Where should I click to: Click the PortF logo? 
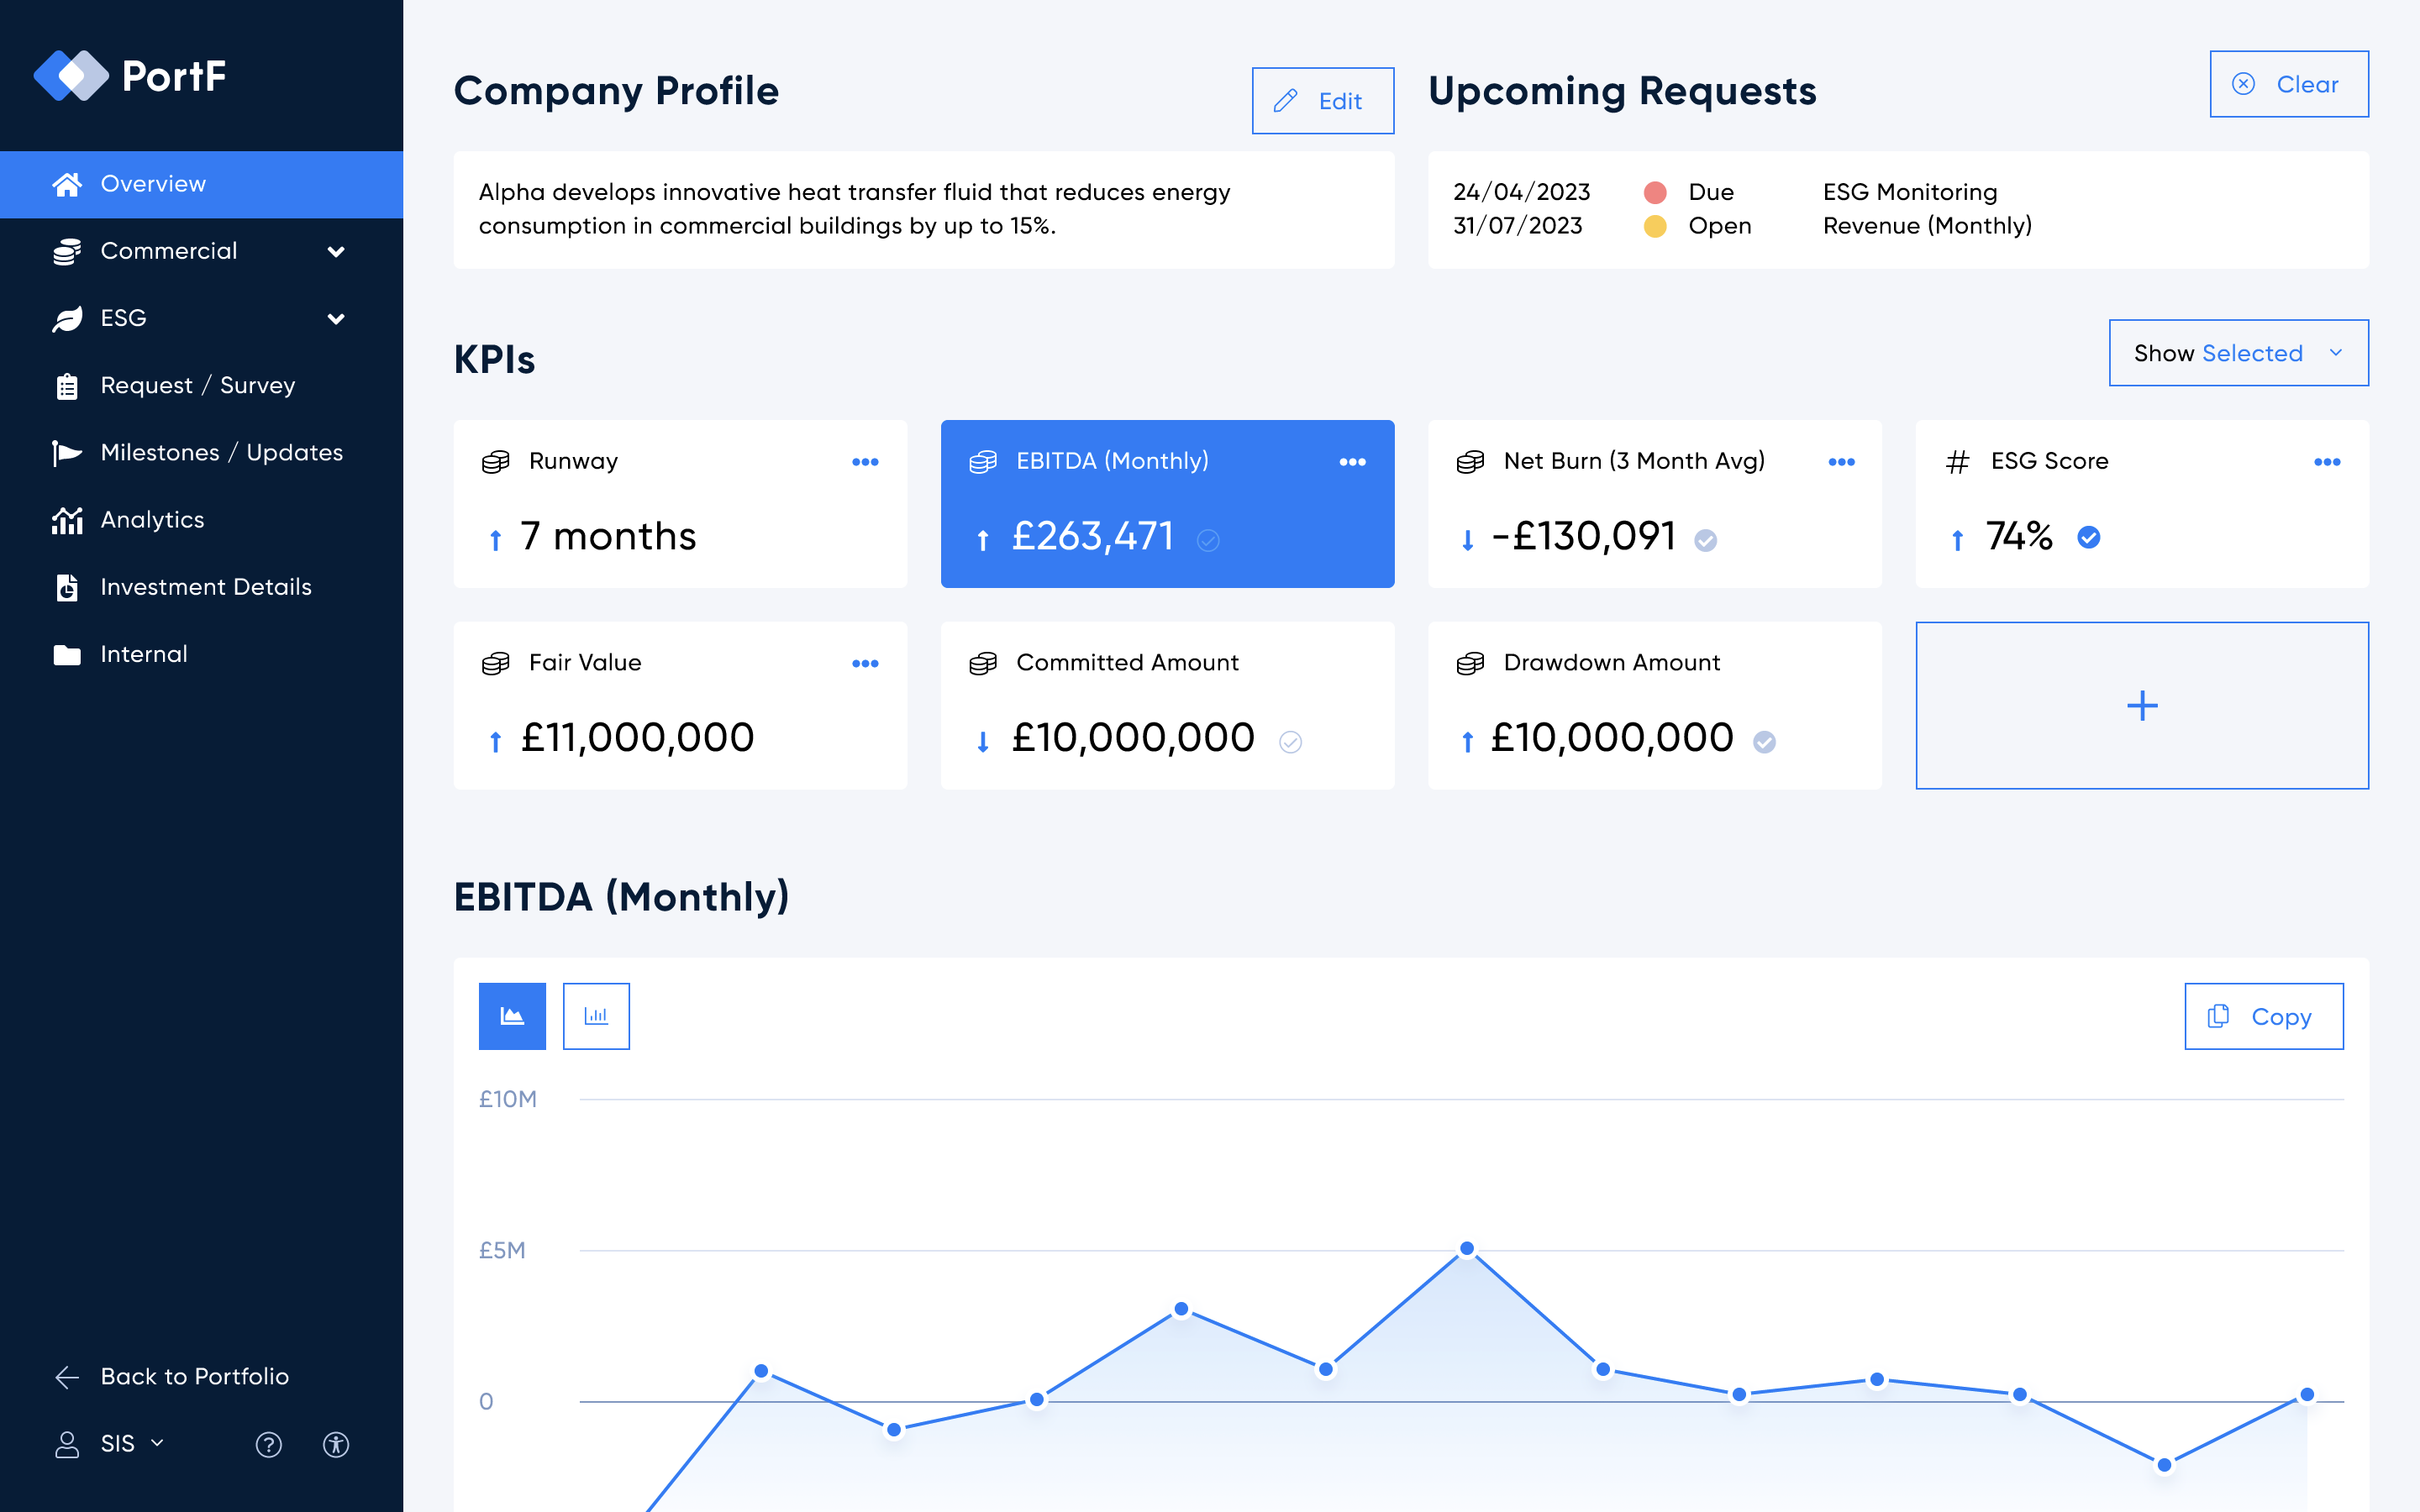130,76
